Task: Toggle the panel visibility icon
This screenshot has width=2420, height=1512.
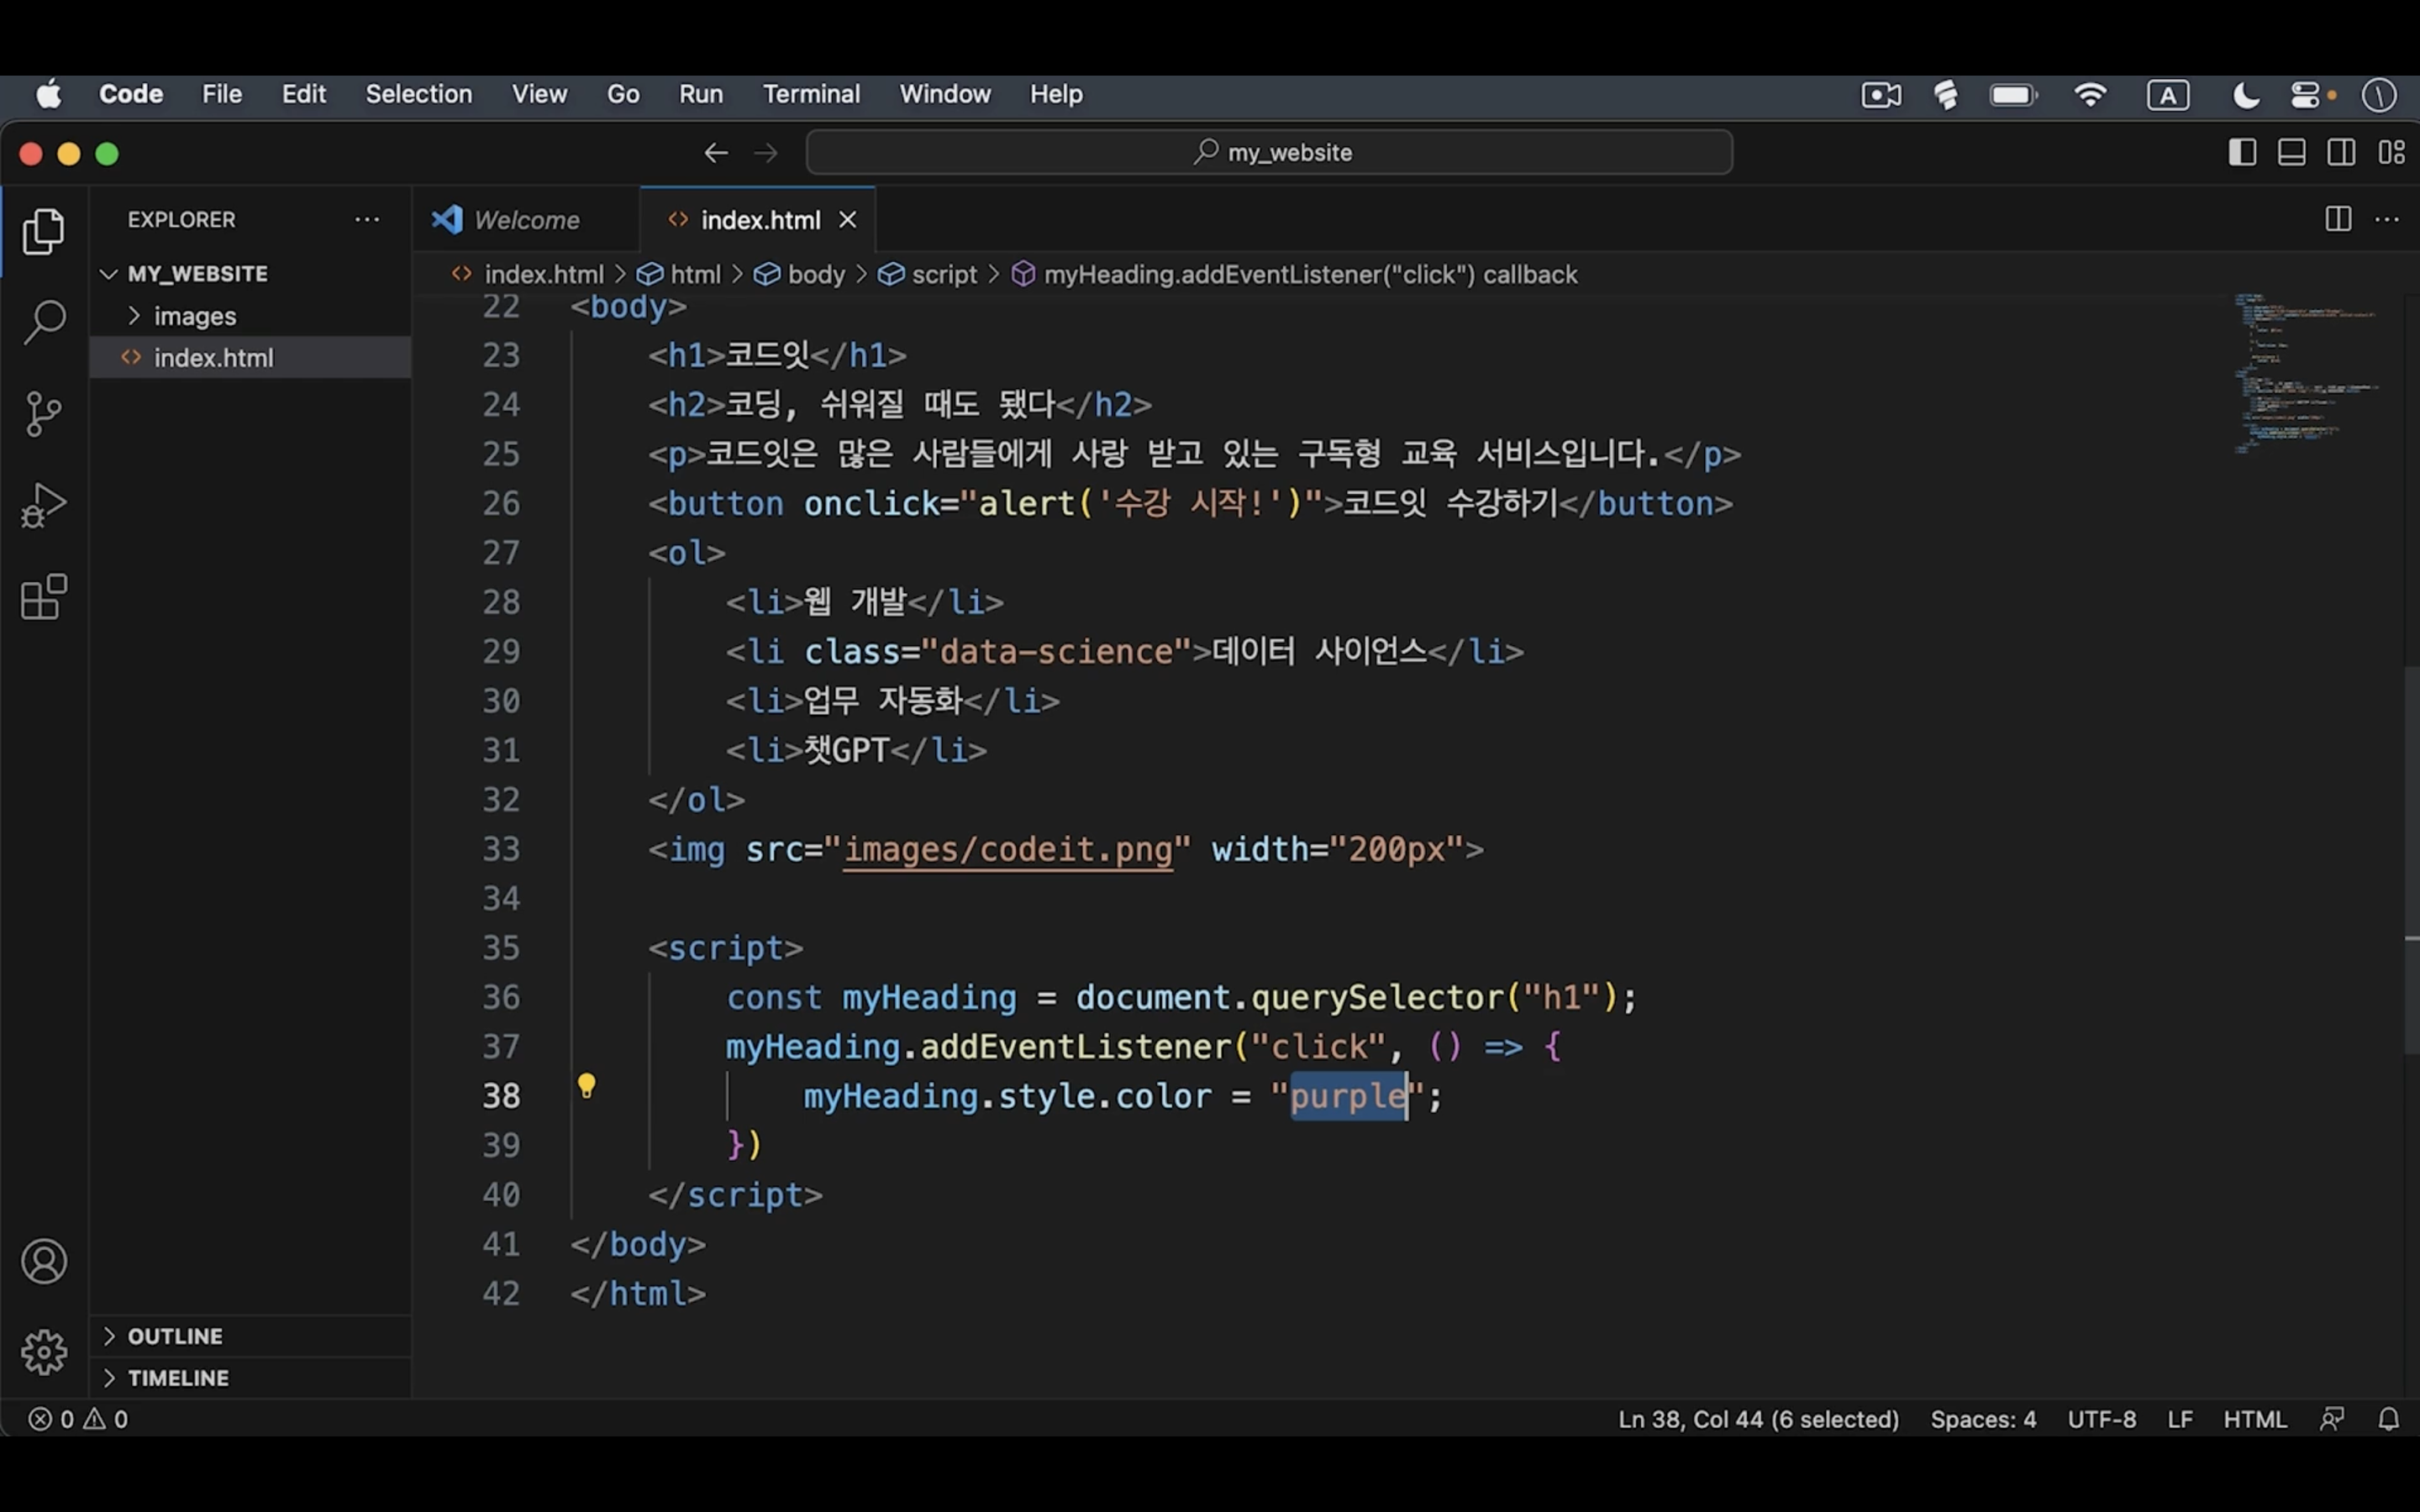Action: tap(2291, 151)
